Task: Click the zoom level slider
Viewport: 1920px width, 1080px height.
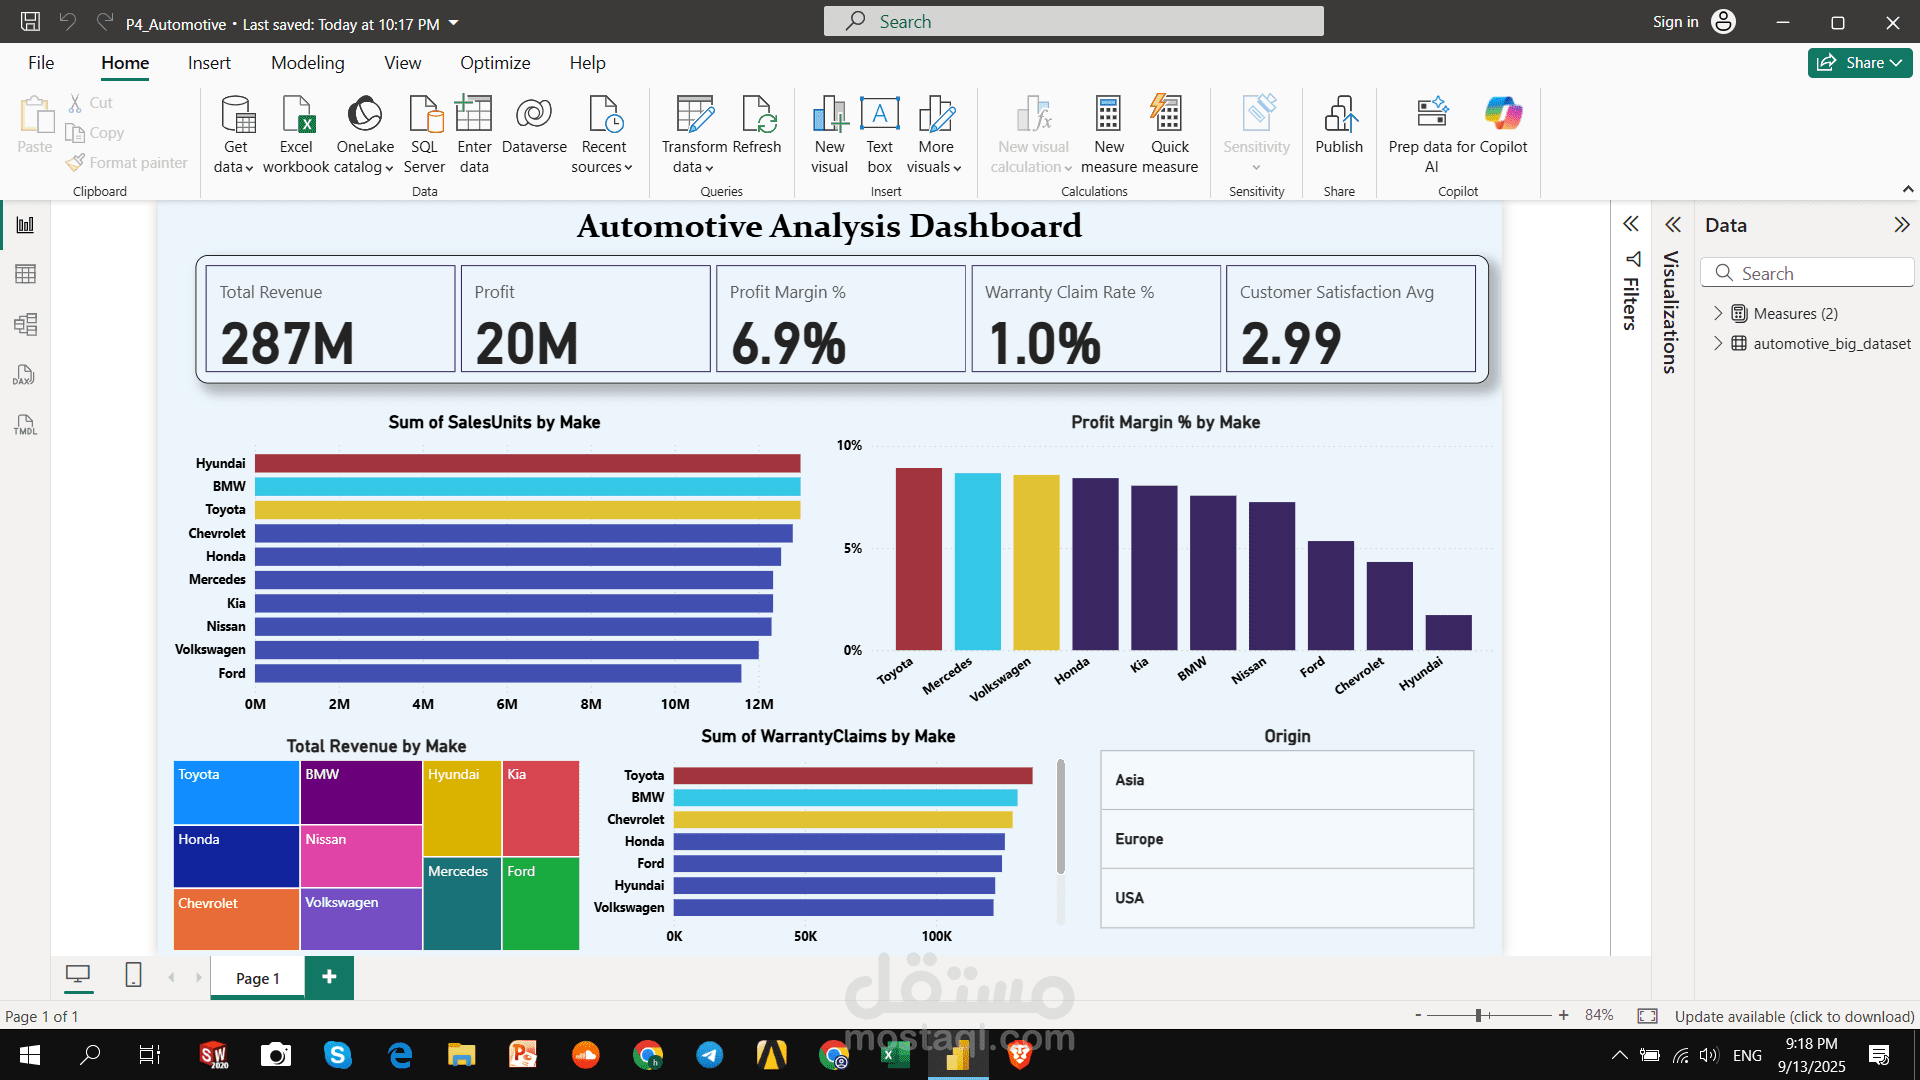Action: point(1478,1015)
